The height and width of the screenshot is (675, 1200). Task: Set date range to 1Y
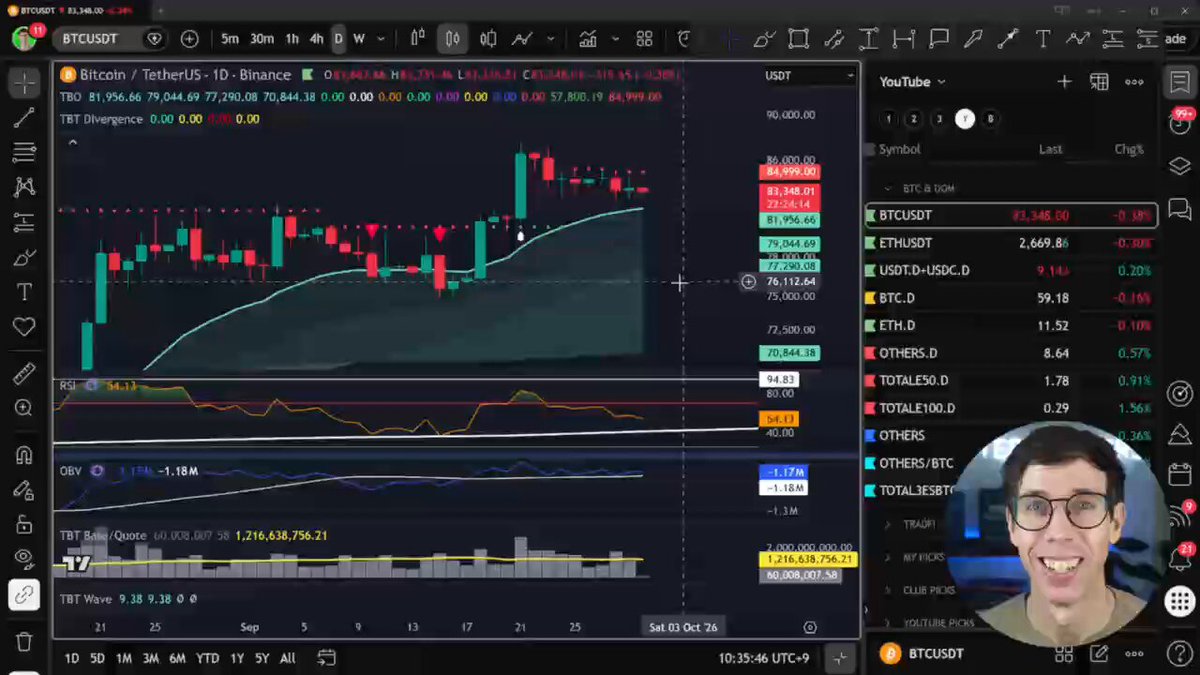click(237, 658)
